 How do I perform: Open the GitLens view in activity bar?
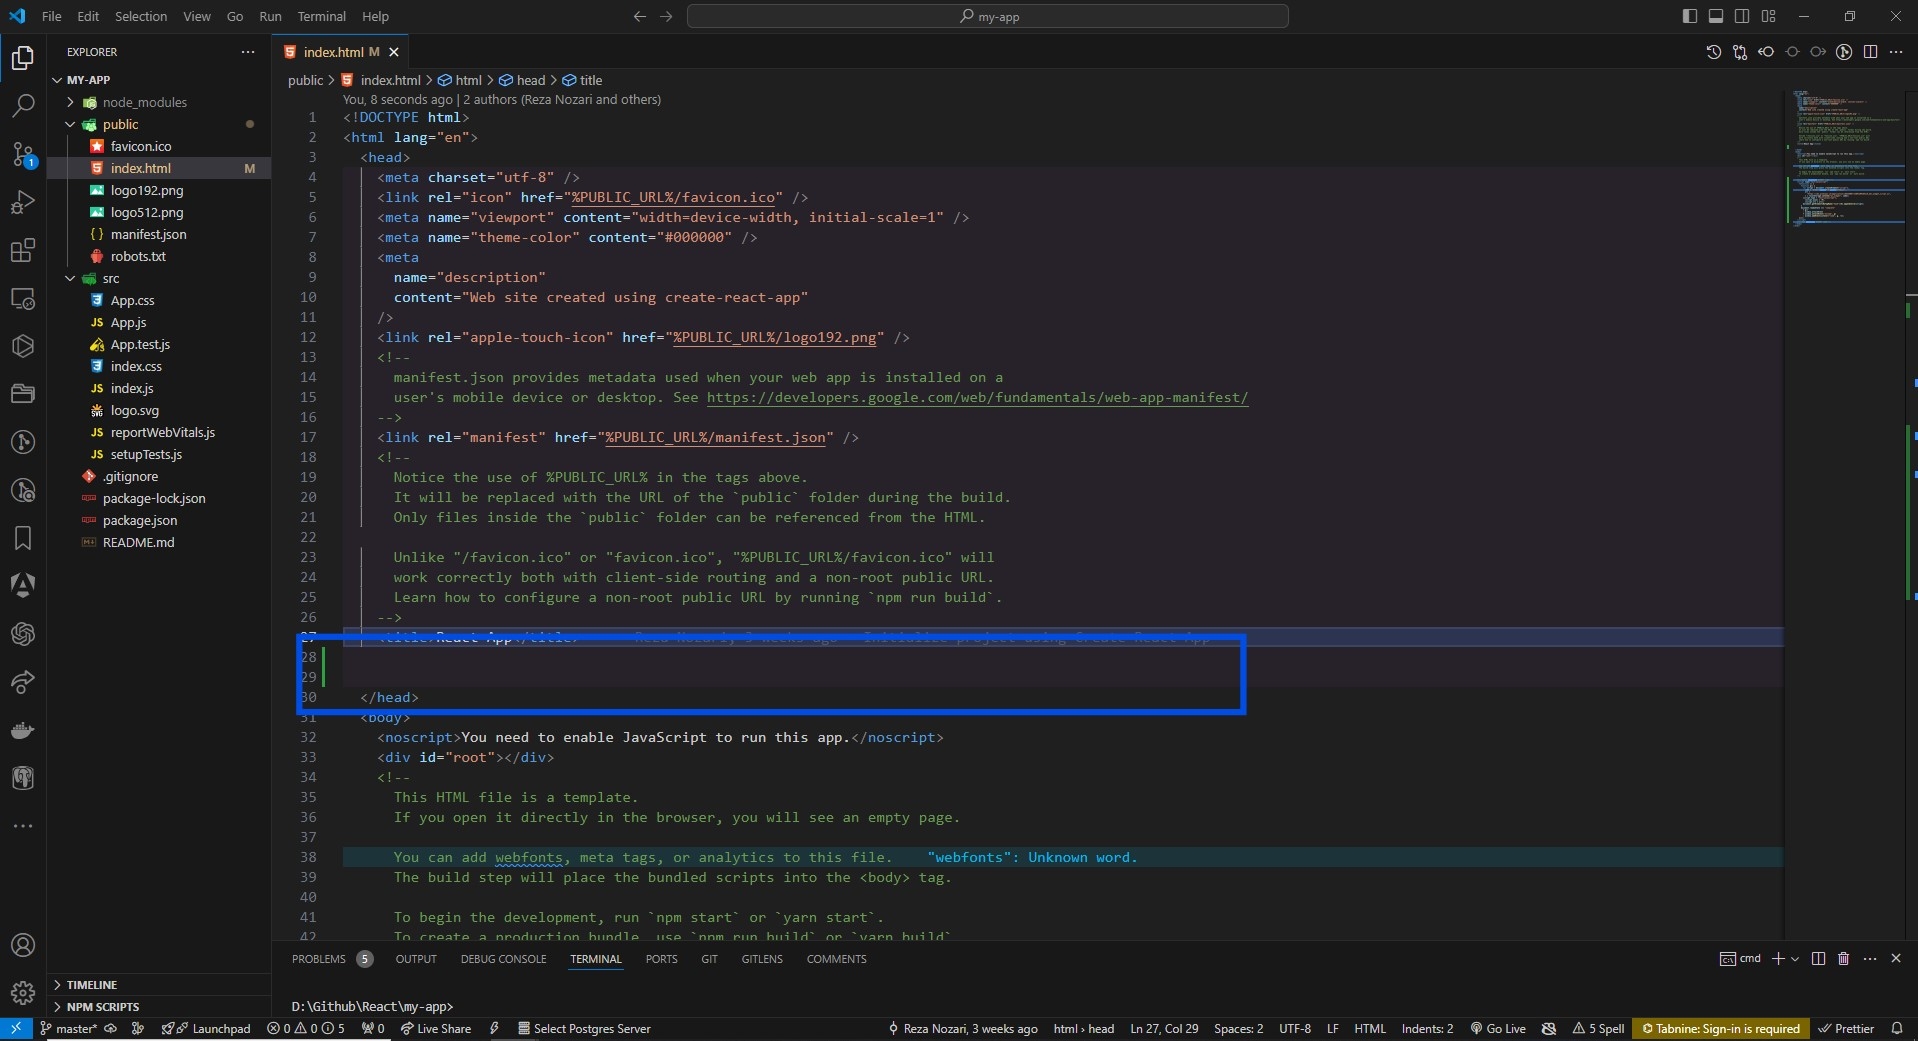pos(23,442)
